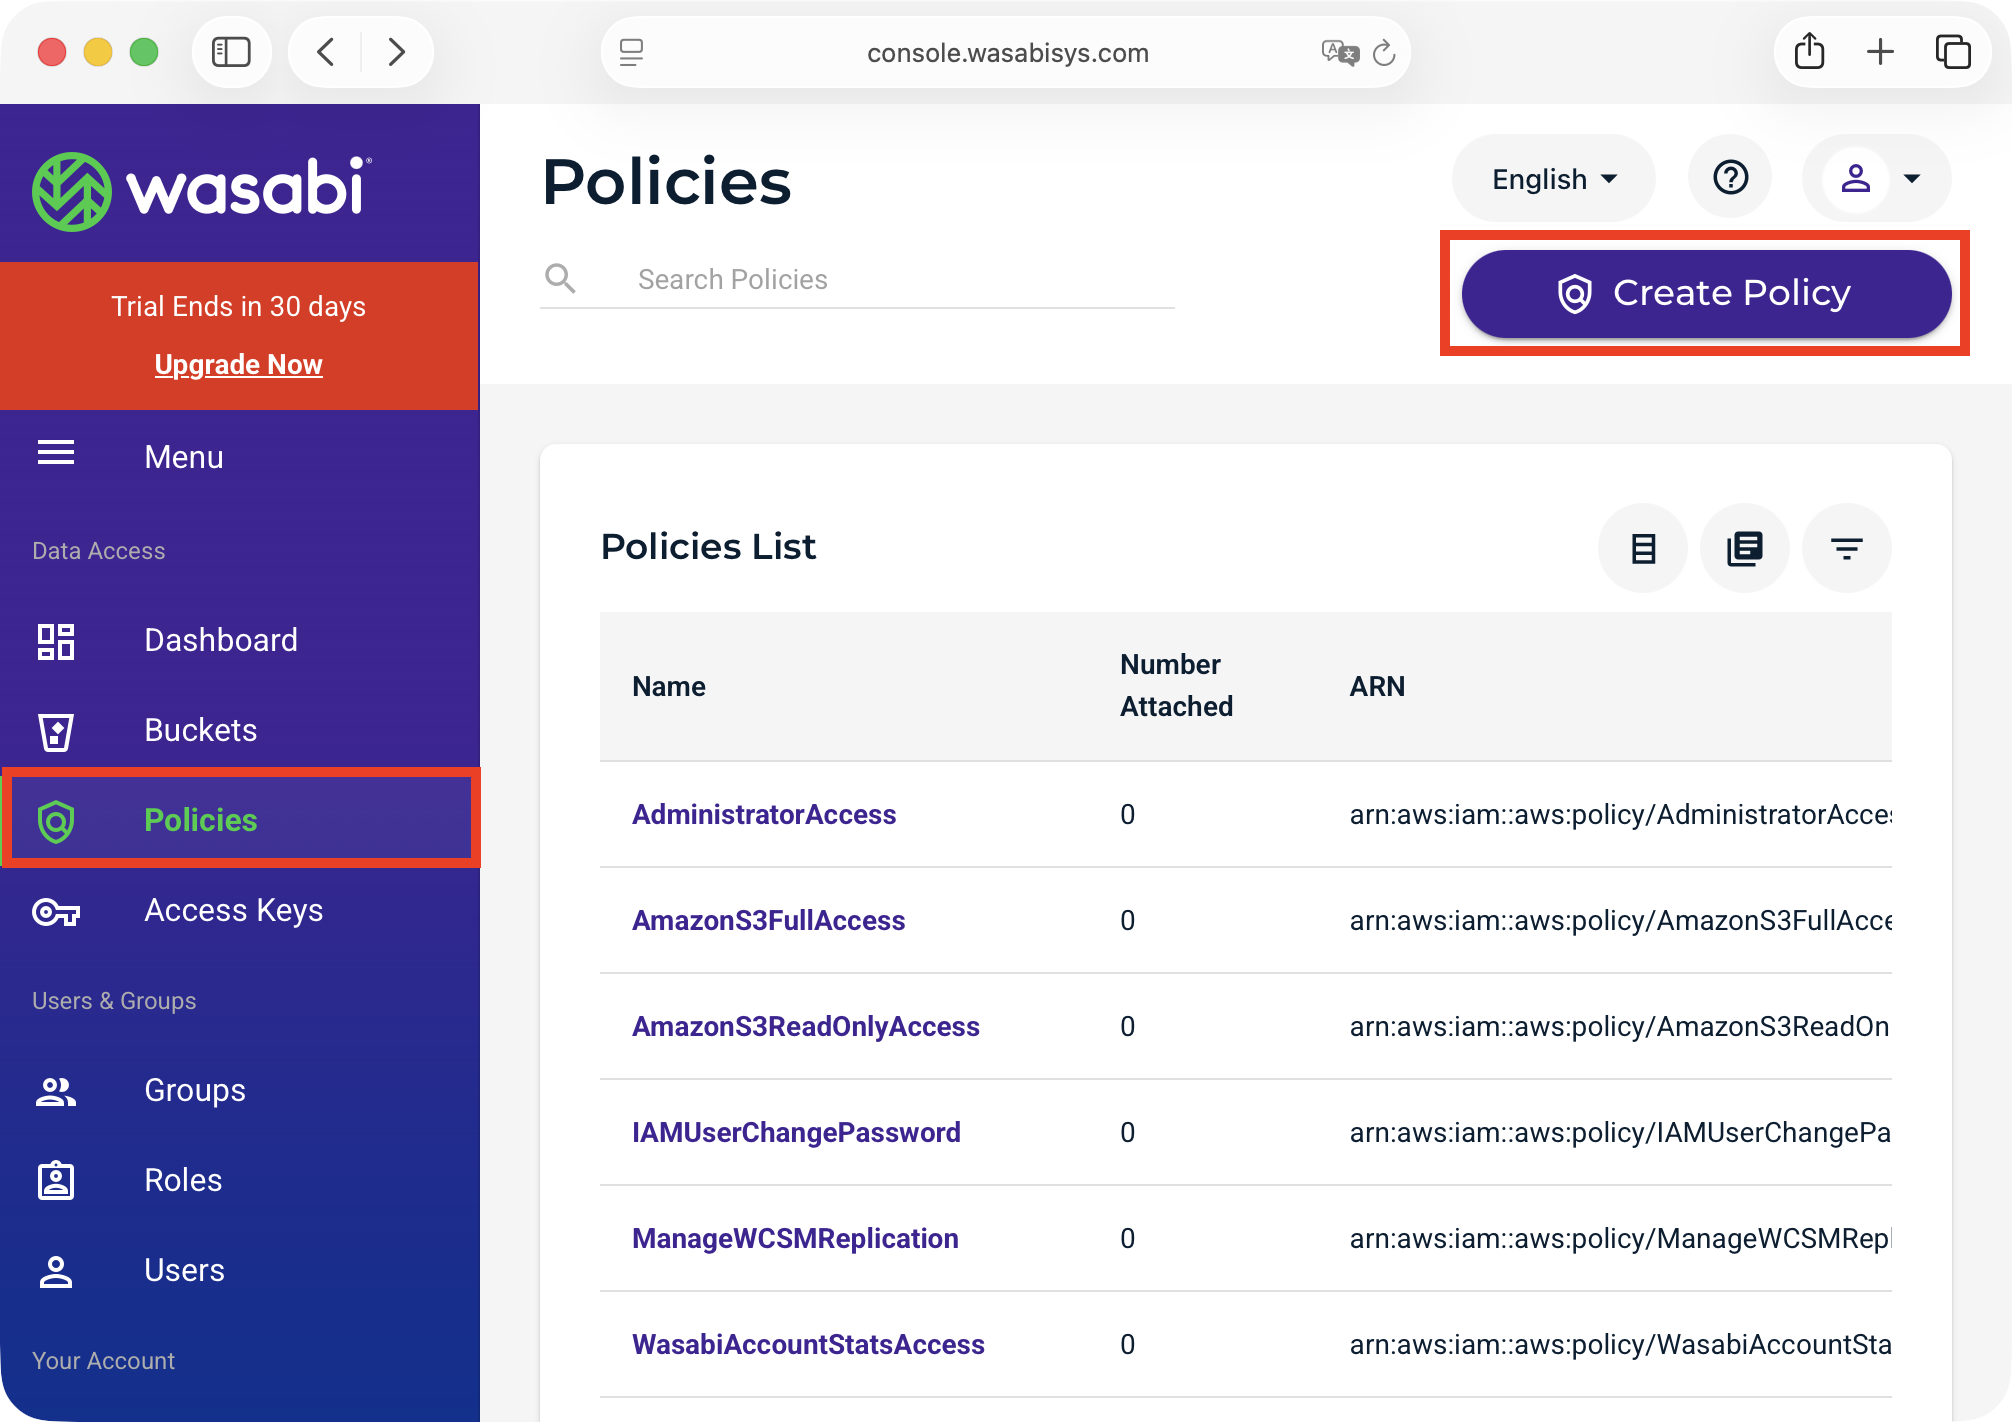The image size is (2012, 1422).
Task: Switch to compact list view icon
Action: click(x=1643, y=548)
